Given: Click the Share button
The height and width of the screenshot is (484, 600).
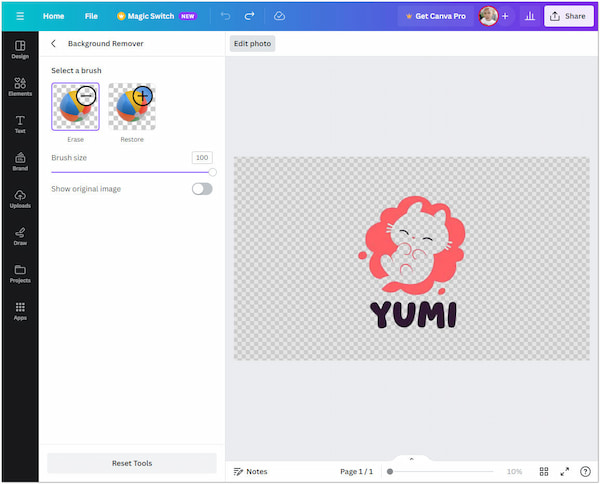Looking at the screenshot, I should (568, 16).
